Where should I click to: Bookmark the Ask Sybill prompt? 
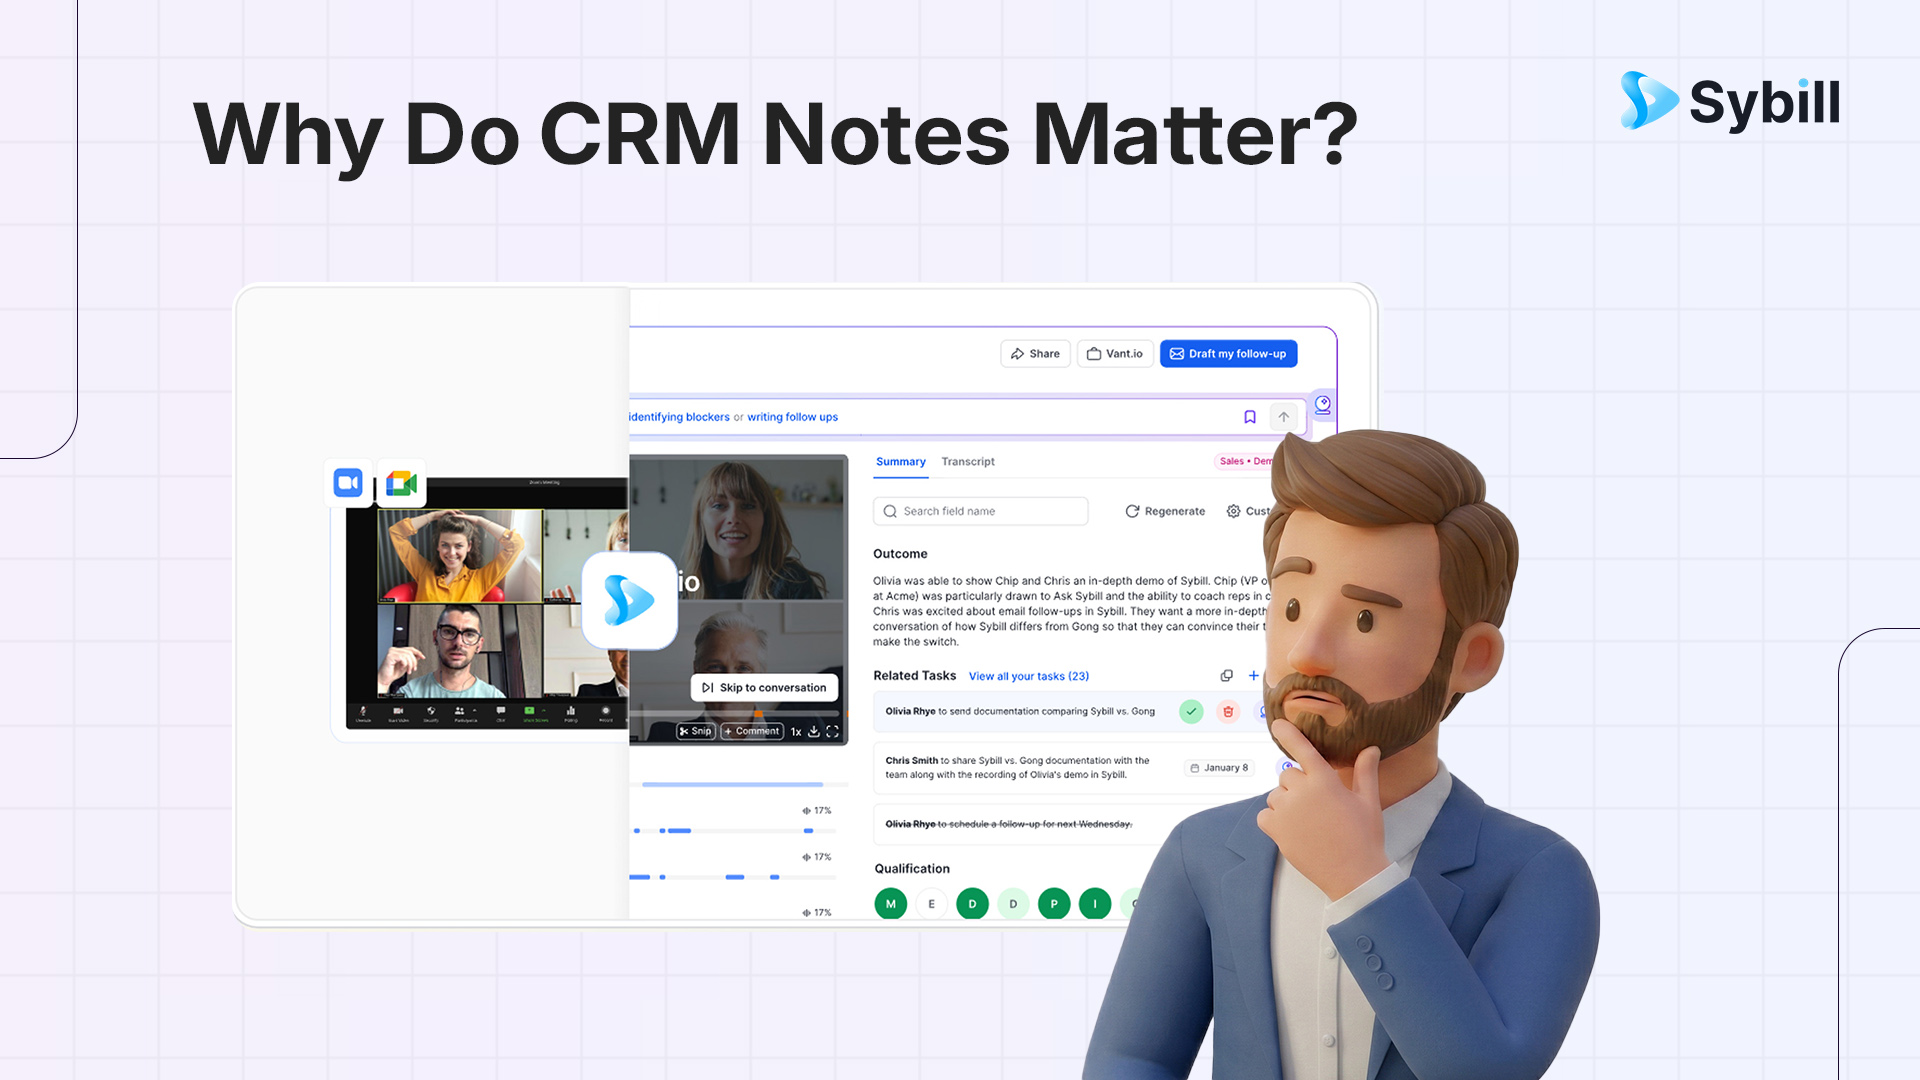[1250, 417]
